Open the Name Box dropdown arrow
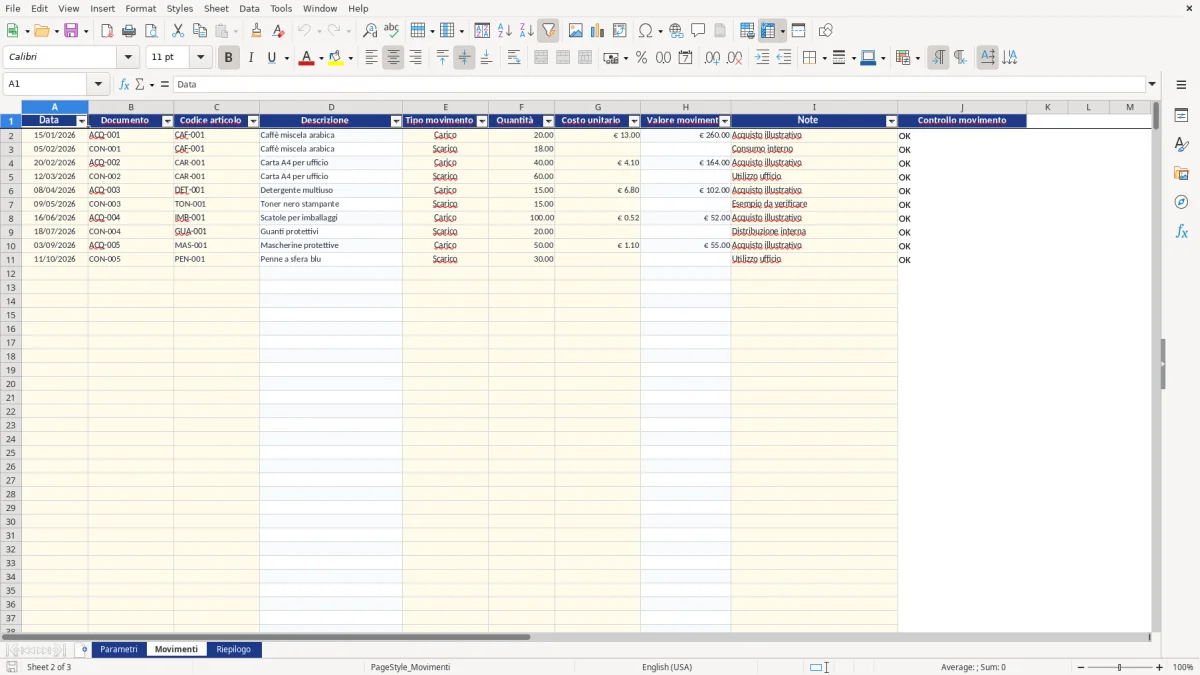Viewport: 1200px width, 675px height. [x=98, y=85]
